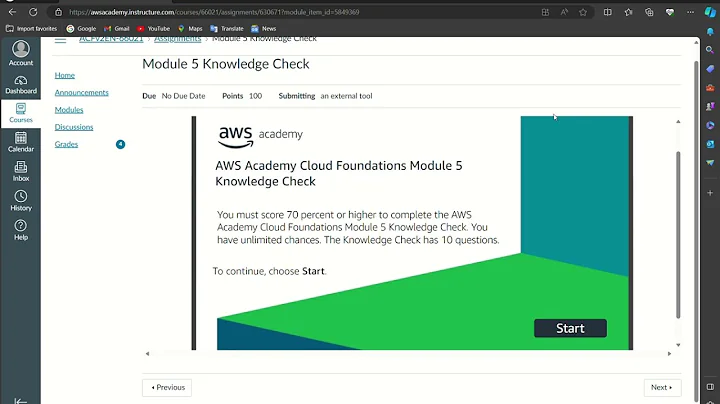Open the Gmail bookmark

(117, 28)
